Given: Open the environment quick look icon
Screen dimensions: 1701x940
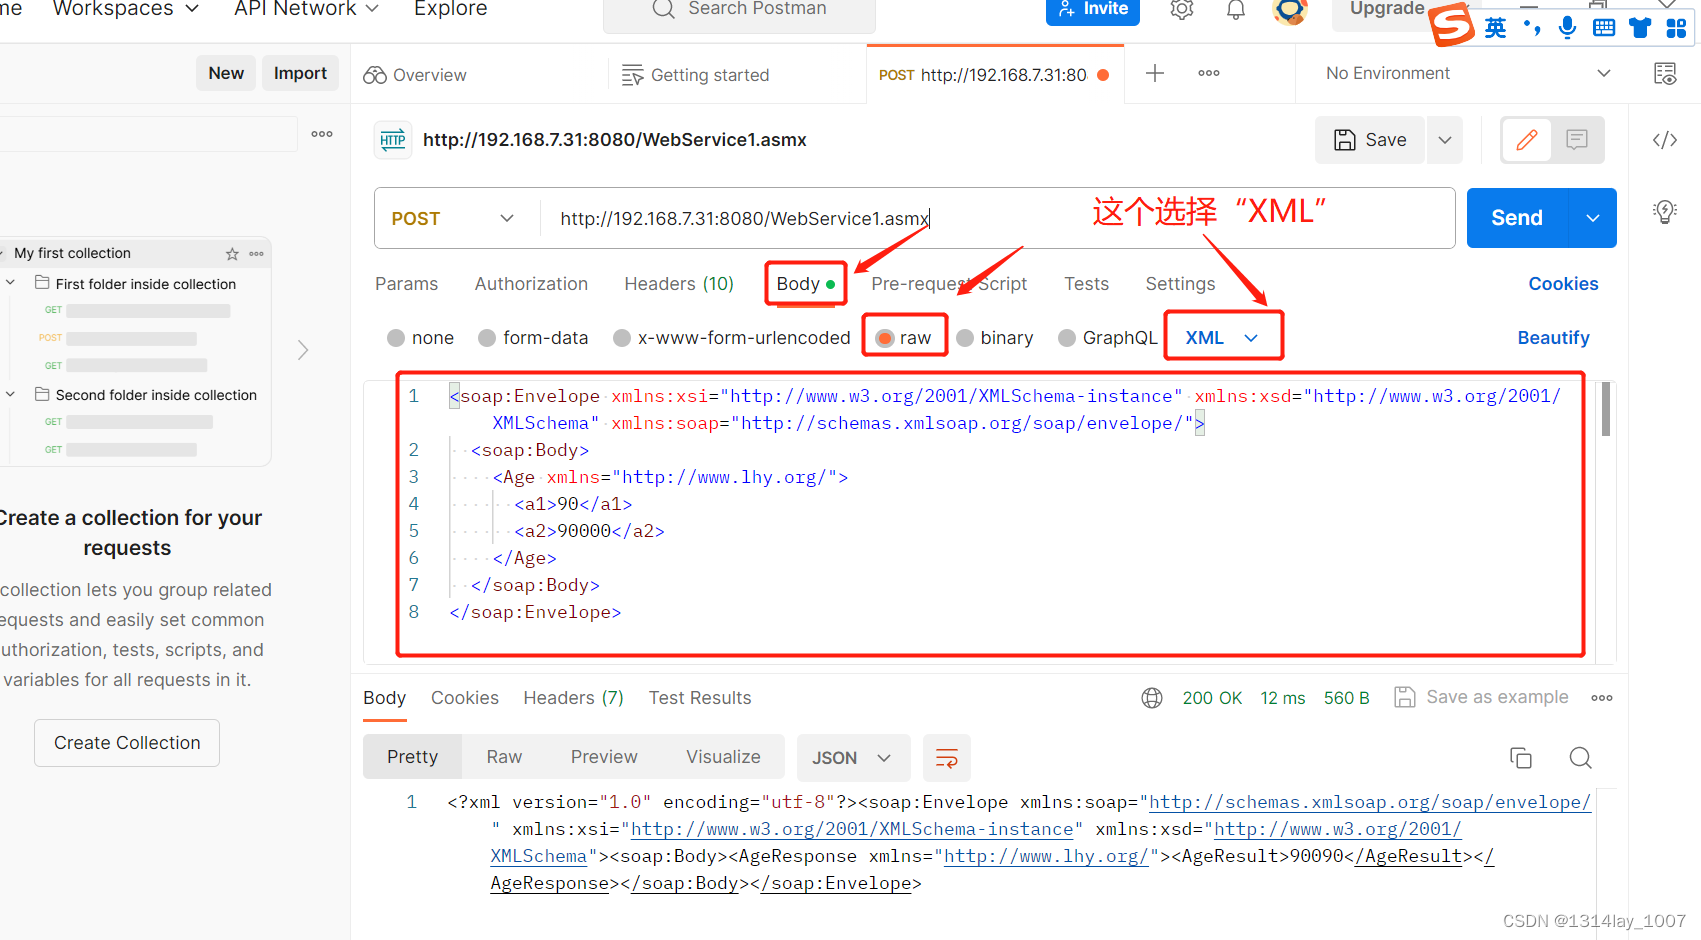Looking at the screenshot, I should coord(1665,73).
